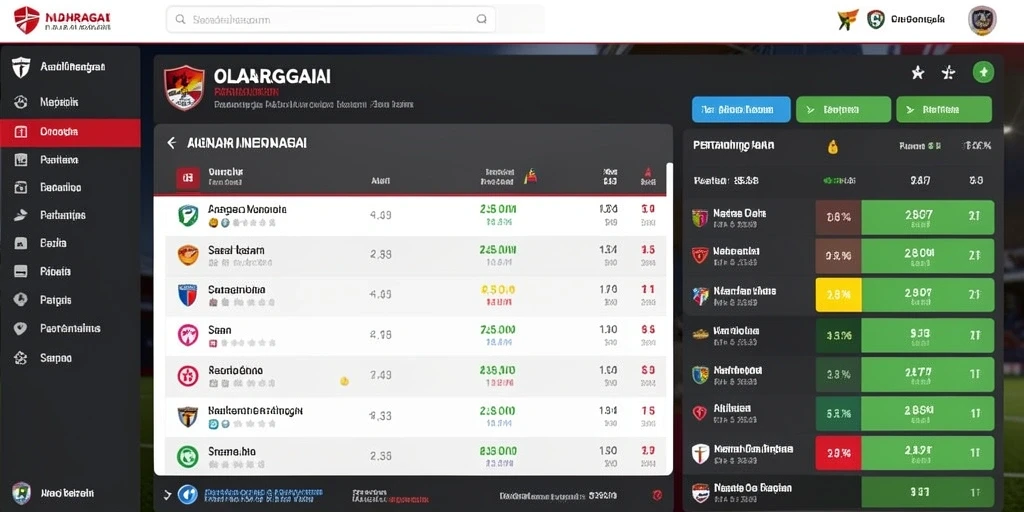Image resolution: width=1024 pixels, height=512 pixels.
Task: Click the red shield logo in top bar
Action: point(27,20)
